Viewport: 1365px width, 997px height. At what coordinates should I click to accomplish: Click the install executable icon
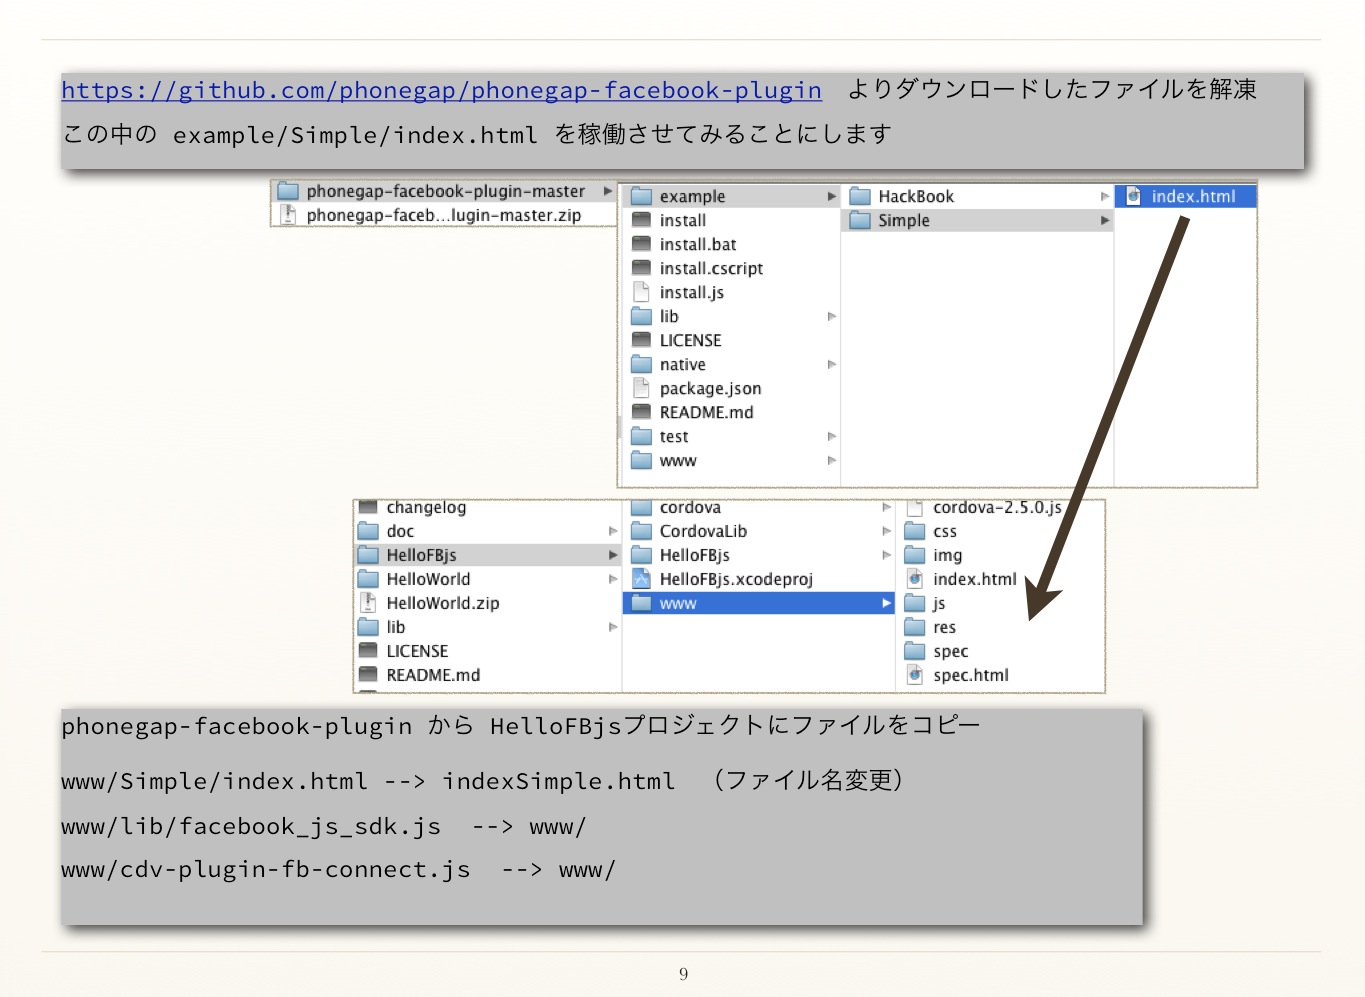(x=642, y=220)
